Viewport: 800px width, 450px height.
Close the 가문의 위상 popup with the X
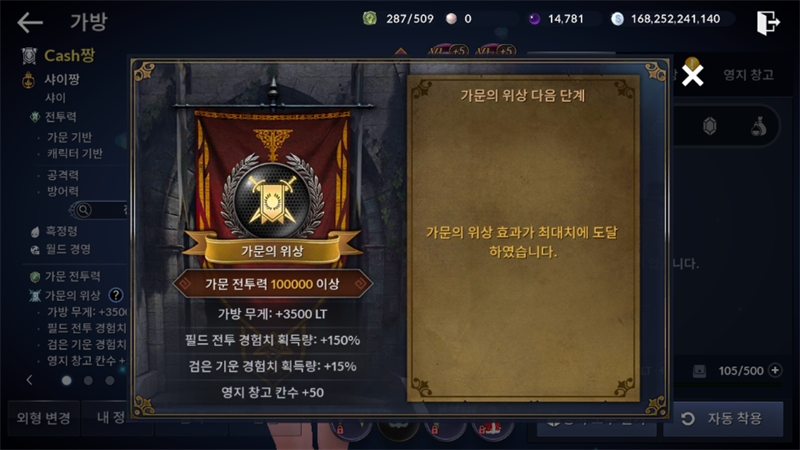692,76
